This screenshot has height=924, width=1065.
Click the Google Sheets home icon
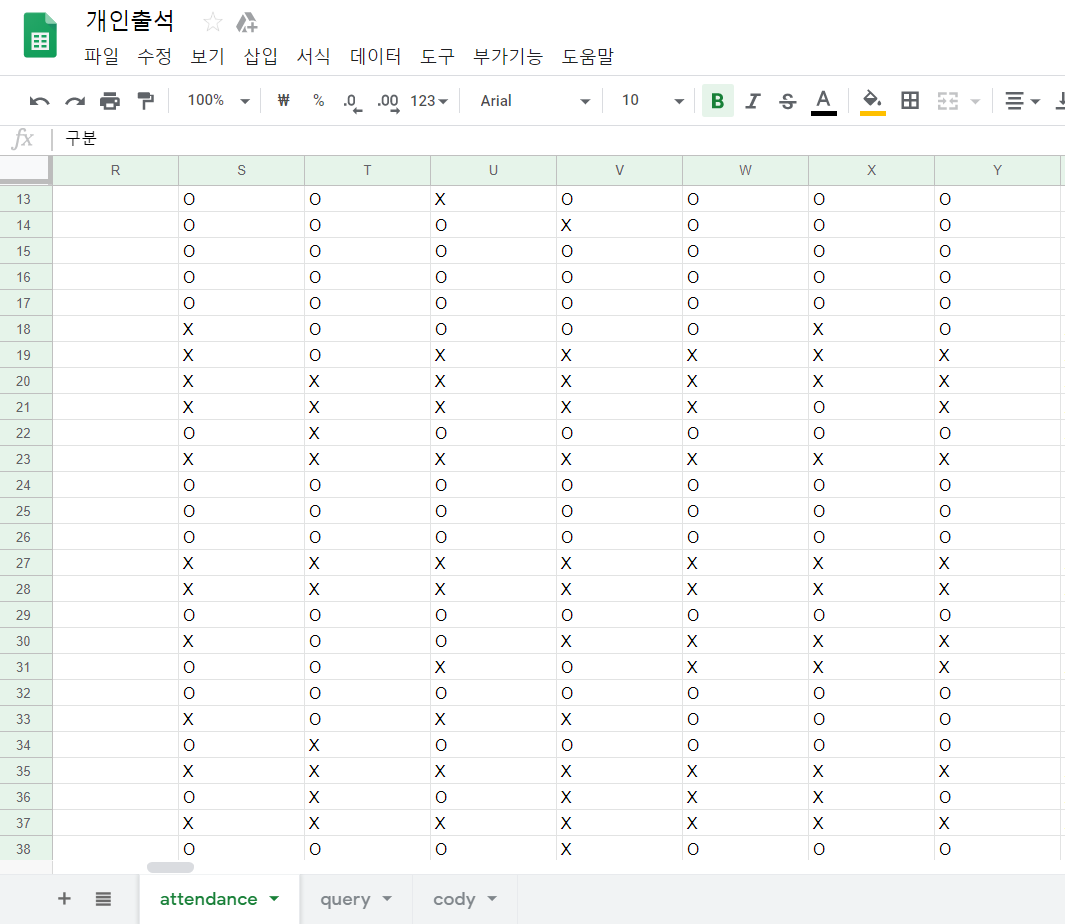[x=40, y=35]
